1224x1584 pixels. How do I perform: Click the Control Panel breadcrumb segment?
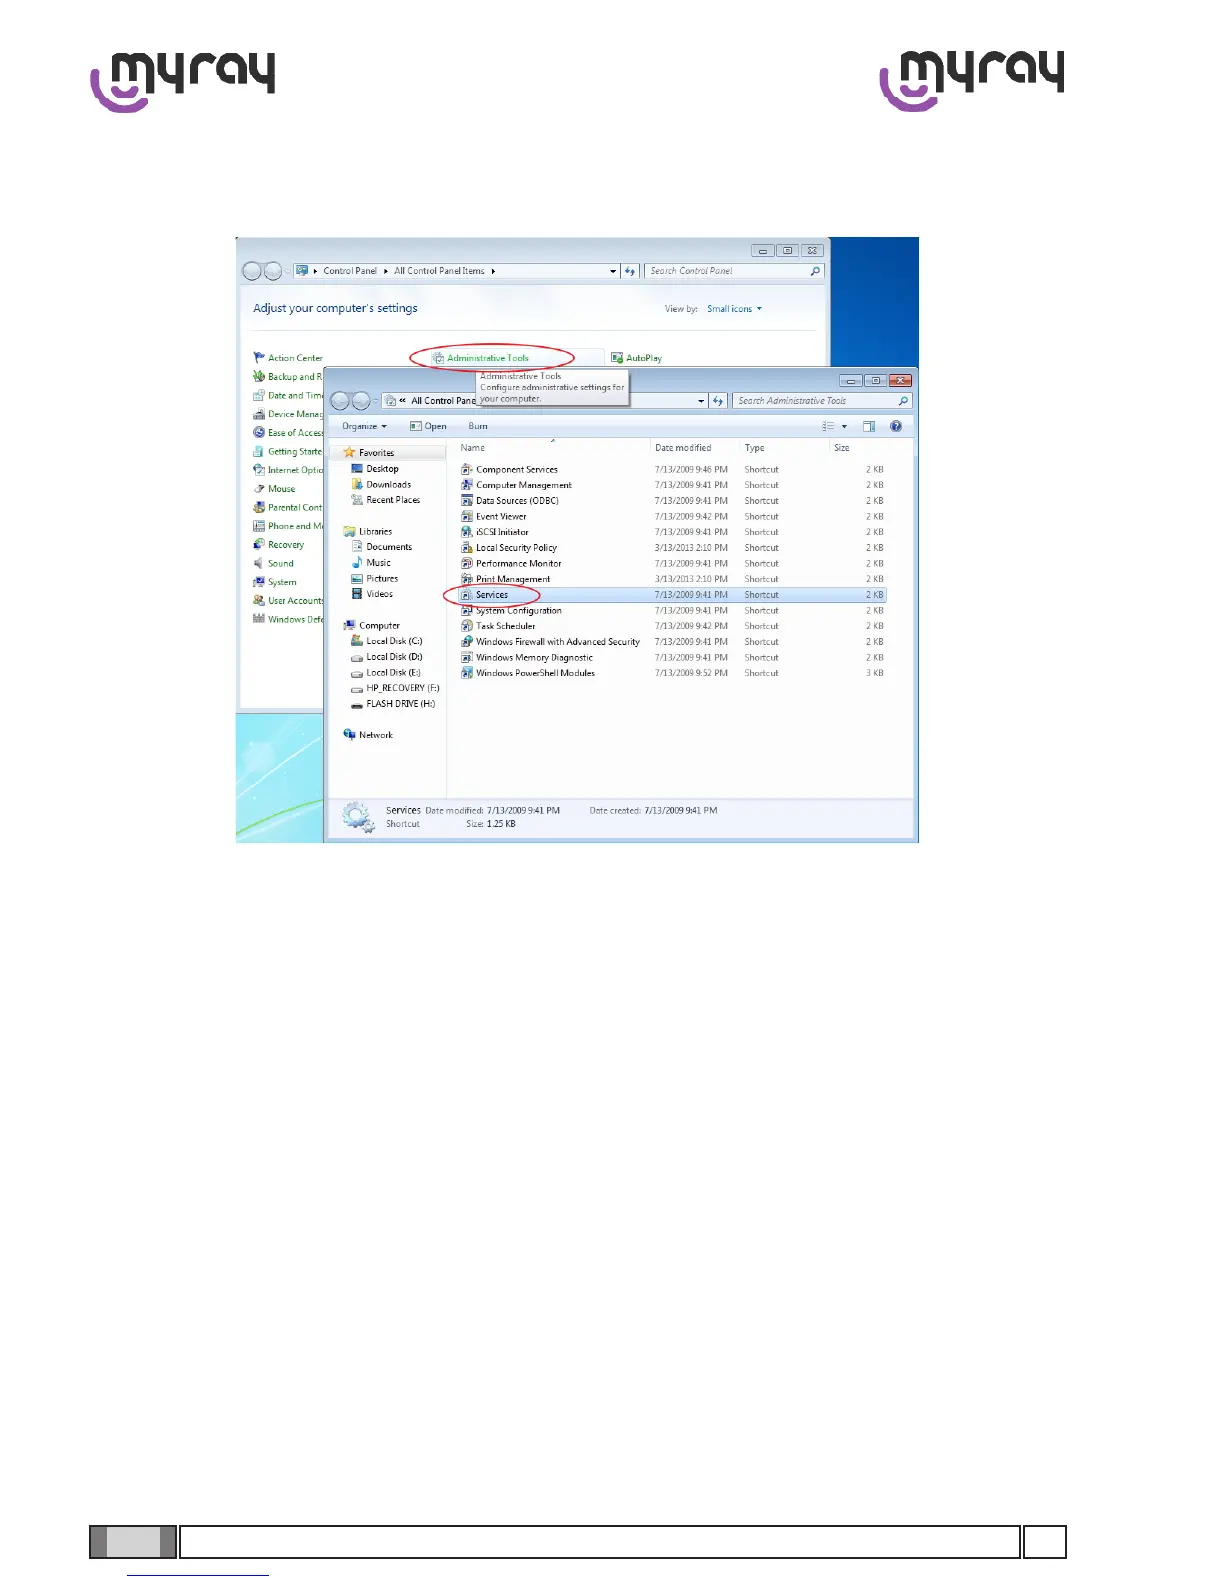[x=350, y=271]
